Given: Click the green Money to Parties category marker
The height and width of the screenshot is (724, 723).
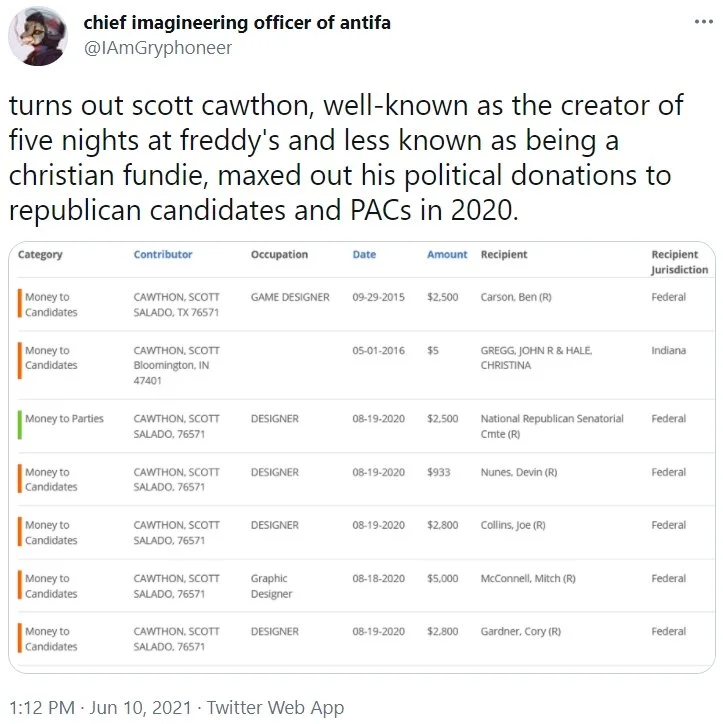Looking at the screenshot, I should pos(20,425).
